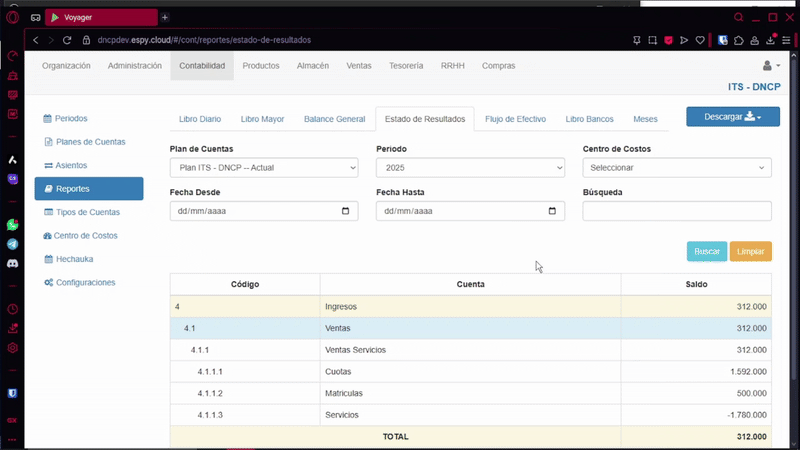The image size is (800, 450).
Task: Go back with the browser back arrow
Action: pos(36,40)
